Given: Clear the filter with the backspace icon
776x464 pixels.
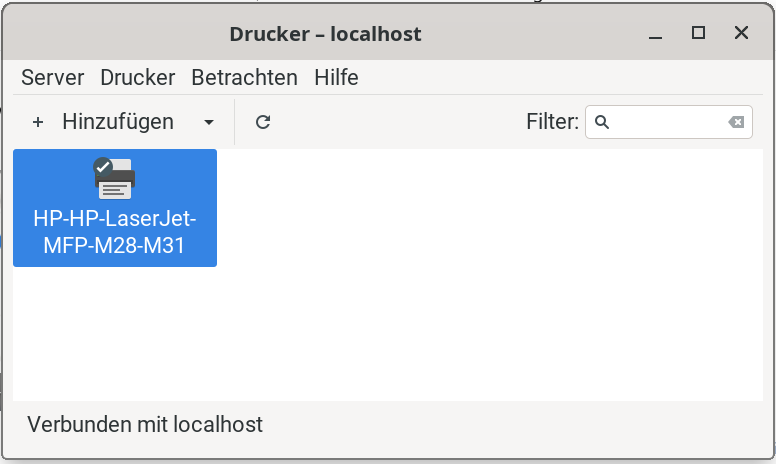Looking at the screenshot, I should pyautogui.click(x=736, y=122).
